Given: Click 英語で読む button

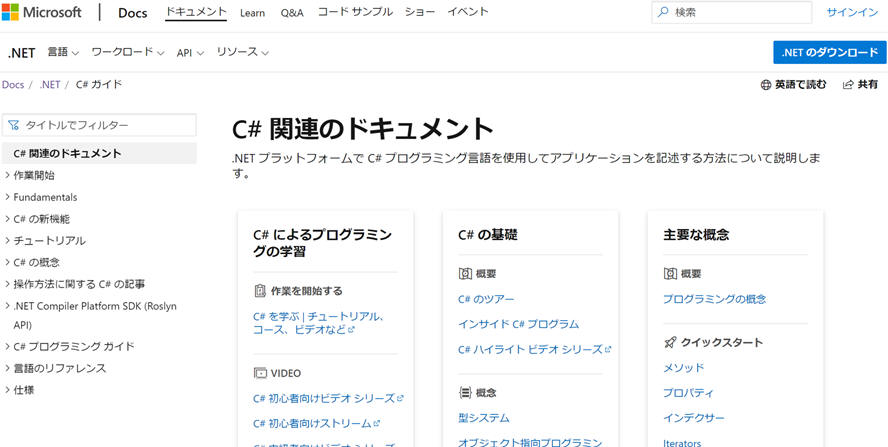Looking at the screenshot, I should 793,85.
